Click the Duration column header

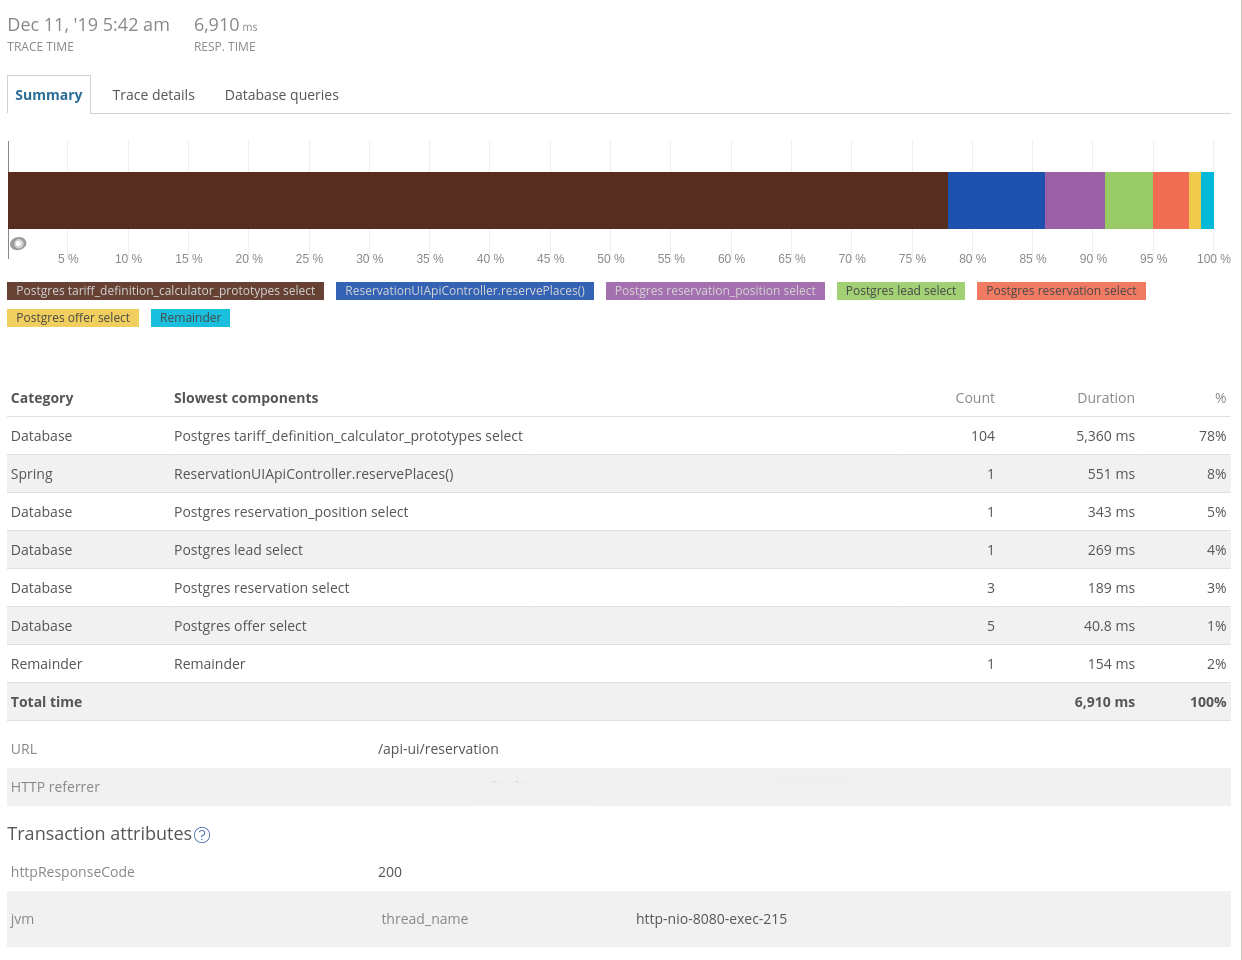[1106, 398]
